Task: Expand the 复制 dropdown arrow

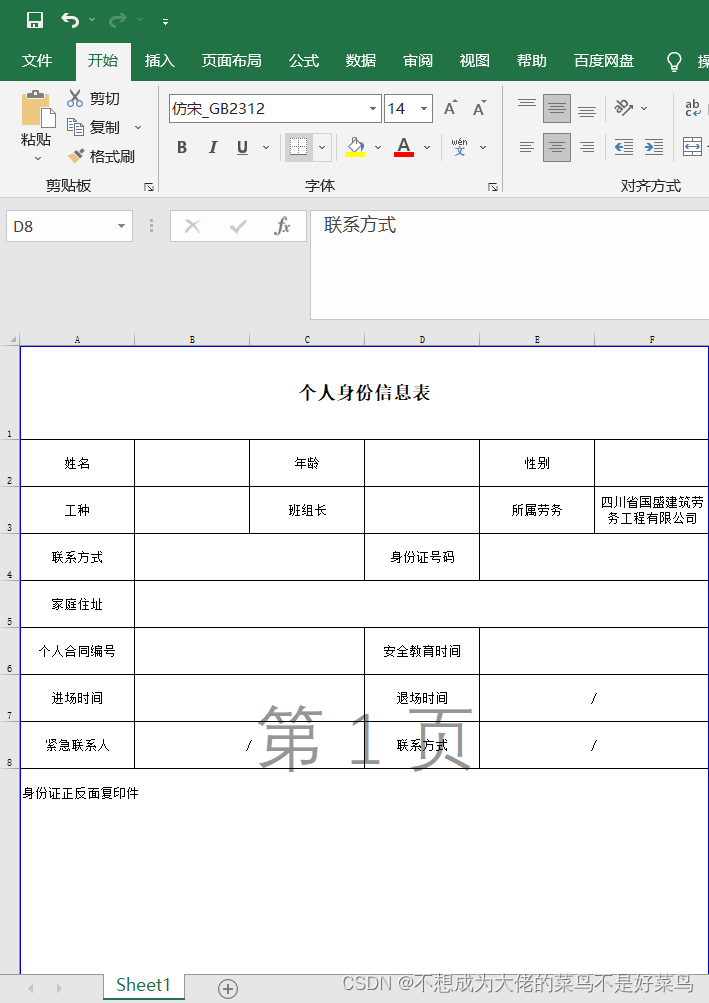Action: coord(138,128)
